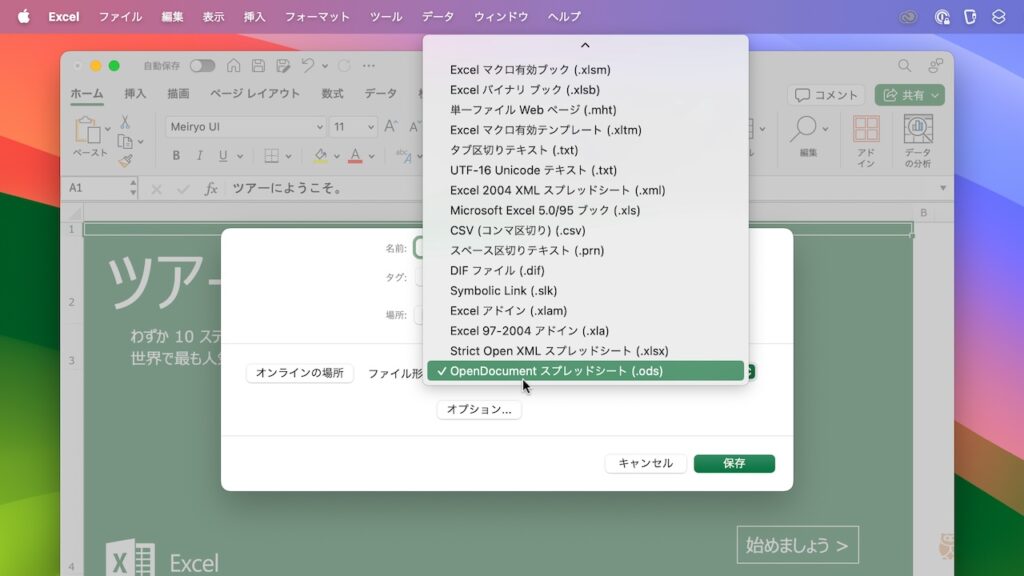This screenshot has width=1024, height=576.
Task: Click the Cut scissors icon
Action: [124, 119]
